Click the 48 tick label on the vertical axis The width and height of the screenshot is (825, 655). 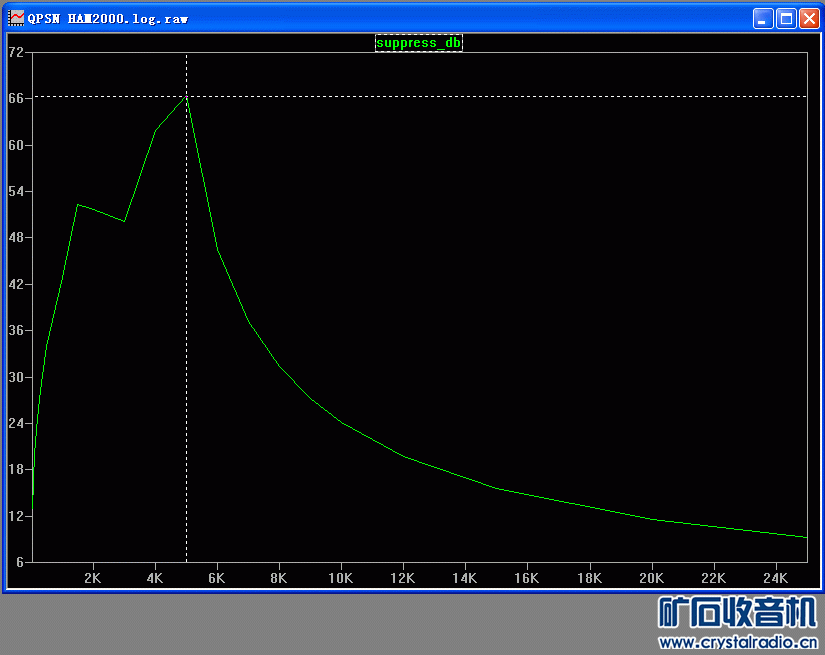pos(16,238)
